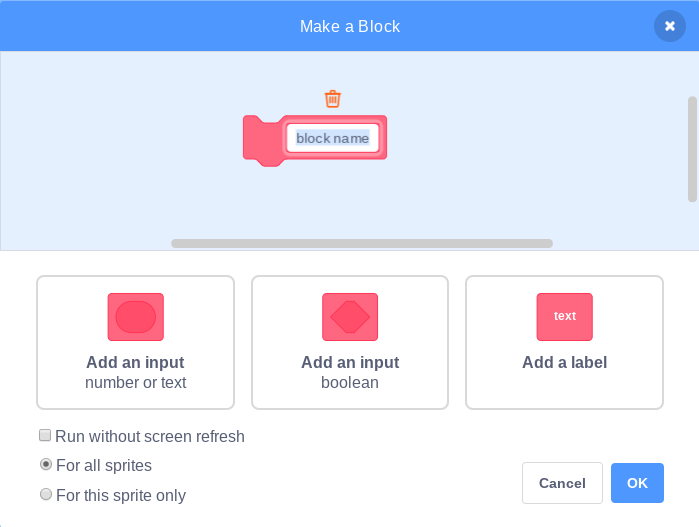Click the hexagon boolean input icon
This screenshot has height=527, width=699.
(349, 317)
